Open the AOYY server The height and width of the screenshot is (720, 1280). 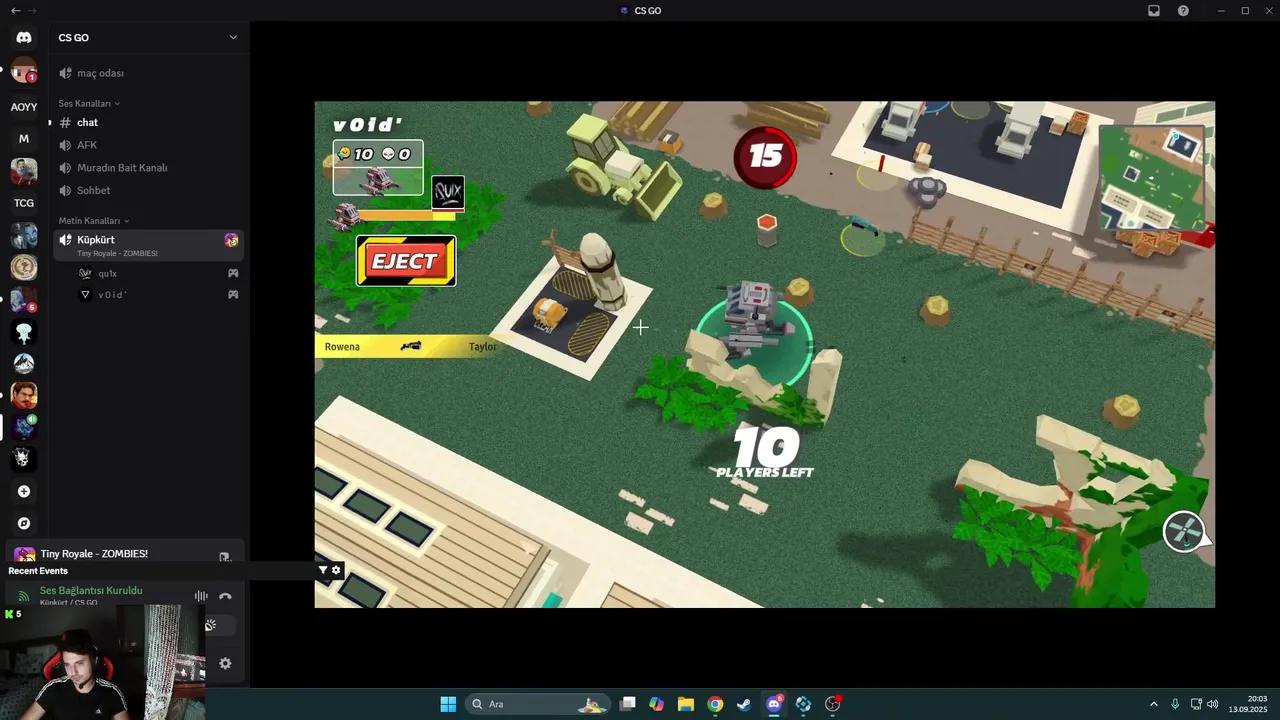pos(24,106)
